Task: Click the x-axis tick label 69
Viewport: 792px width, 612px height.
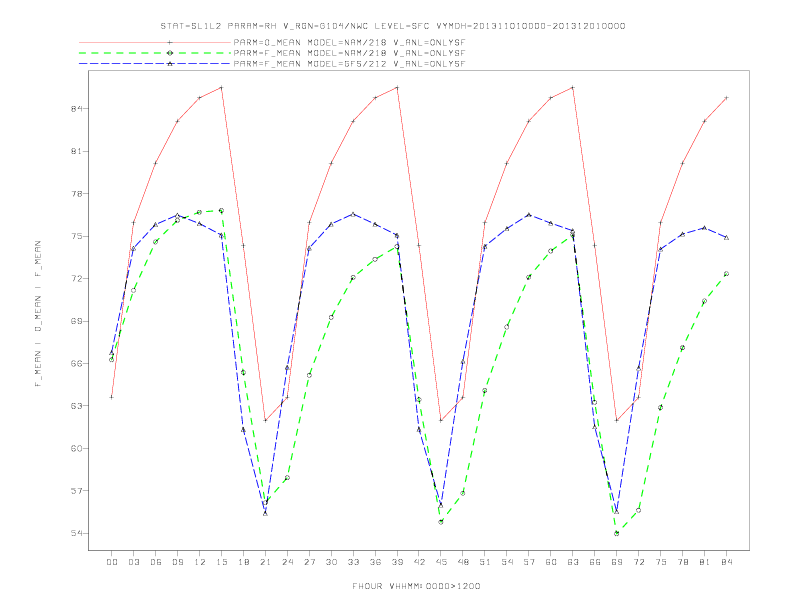Action: tap(617, 562)
